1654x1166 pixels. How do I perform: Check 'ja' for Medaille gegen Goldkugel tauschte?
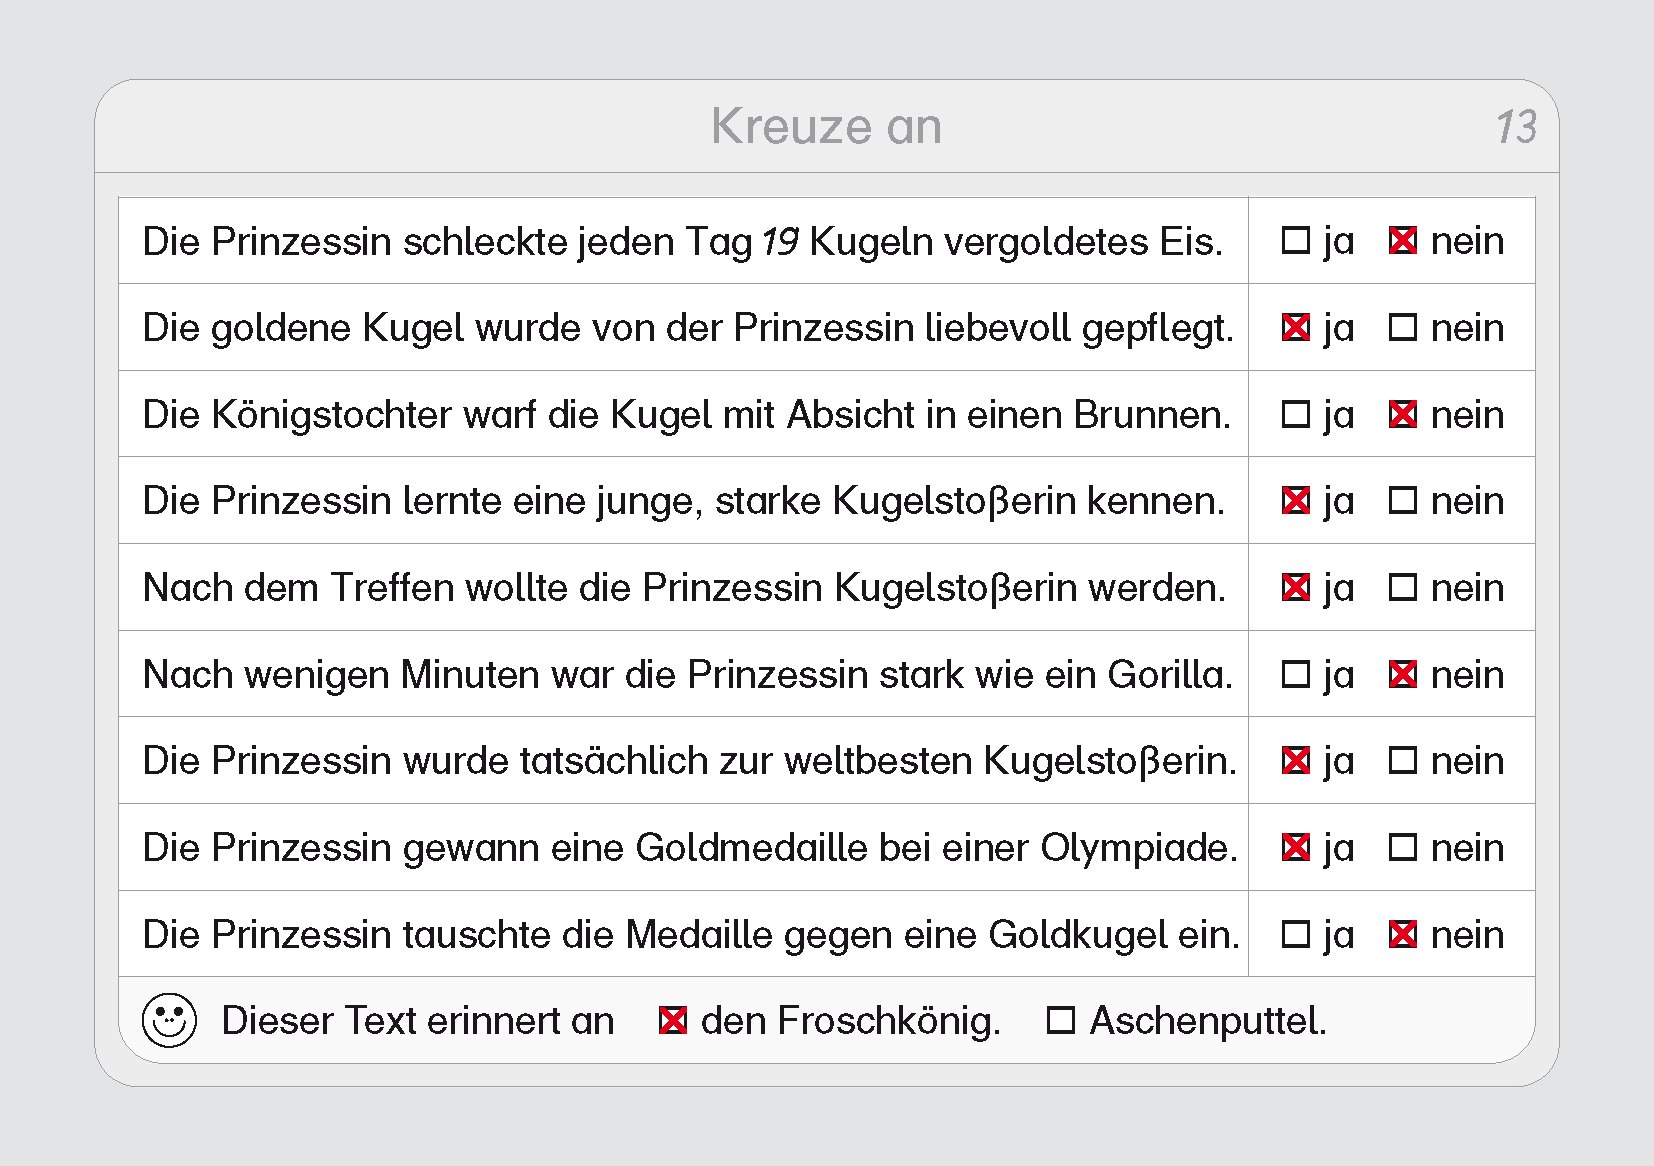coord(1295,934)
